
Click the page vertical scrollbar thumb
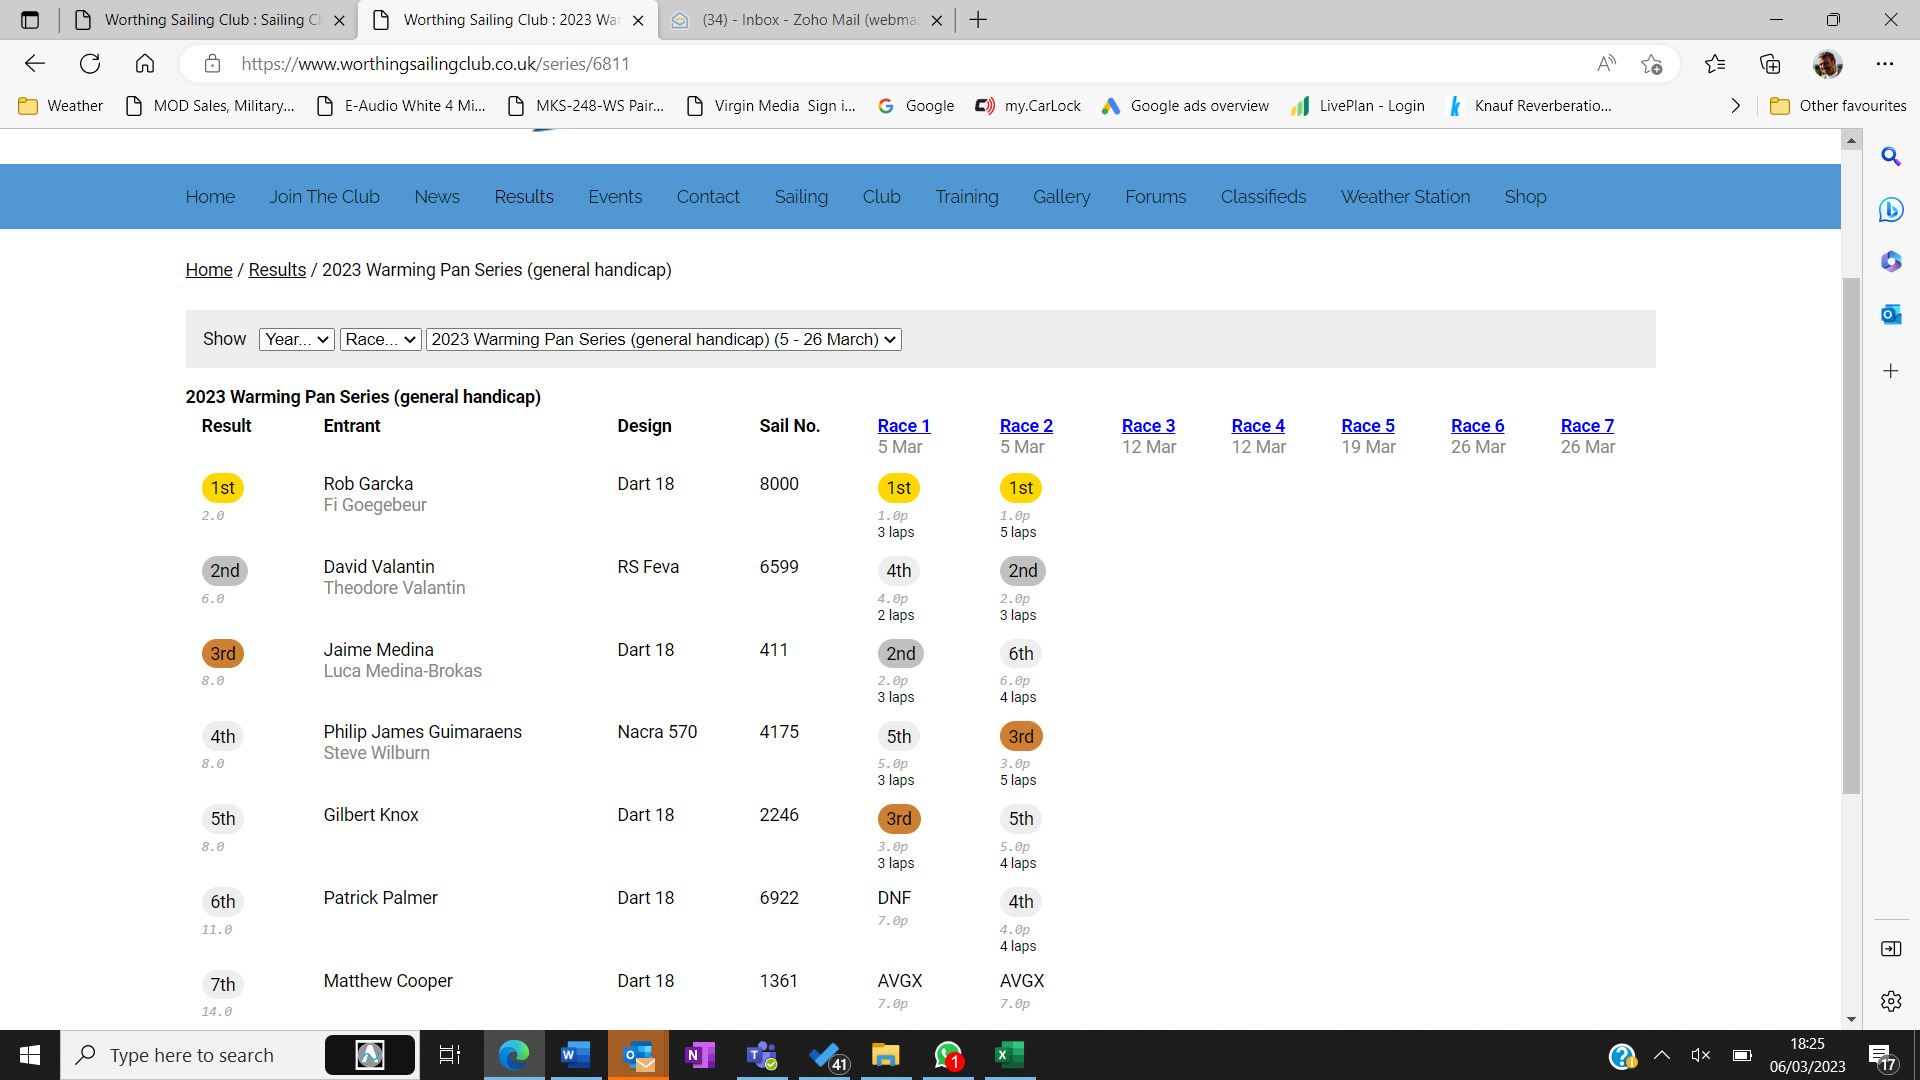click(1851, 535)
